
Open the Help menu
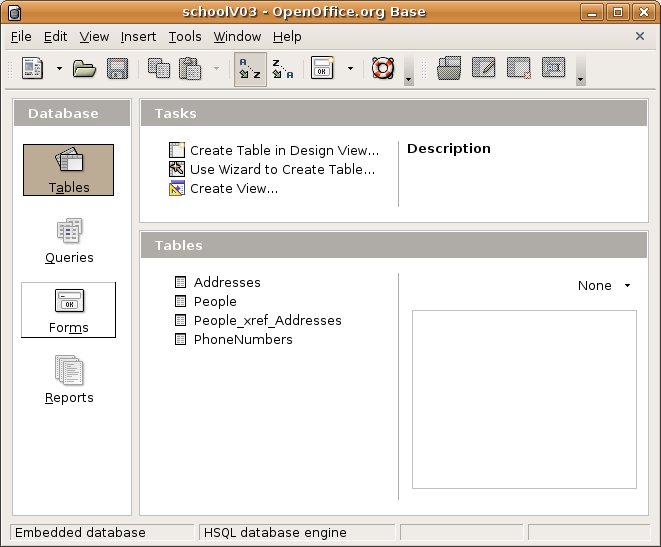(x=287, y=37)
